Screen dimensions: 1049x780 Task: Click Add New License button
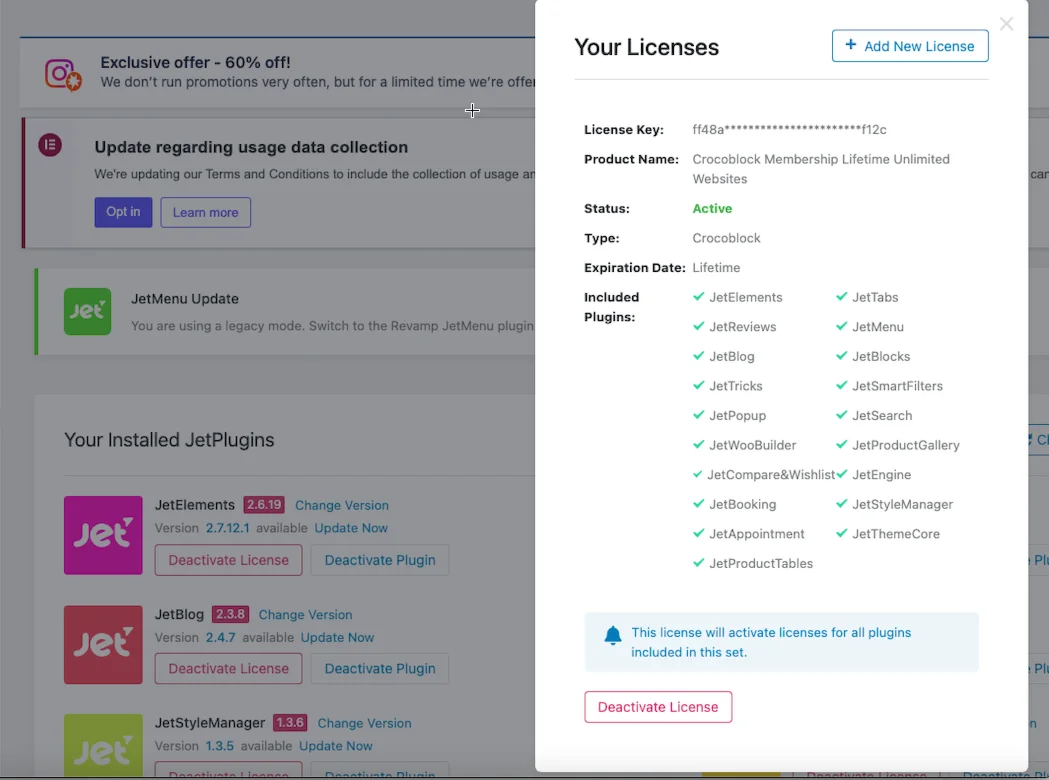[x=910, y=46]
